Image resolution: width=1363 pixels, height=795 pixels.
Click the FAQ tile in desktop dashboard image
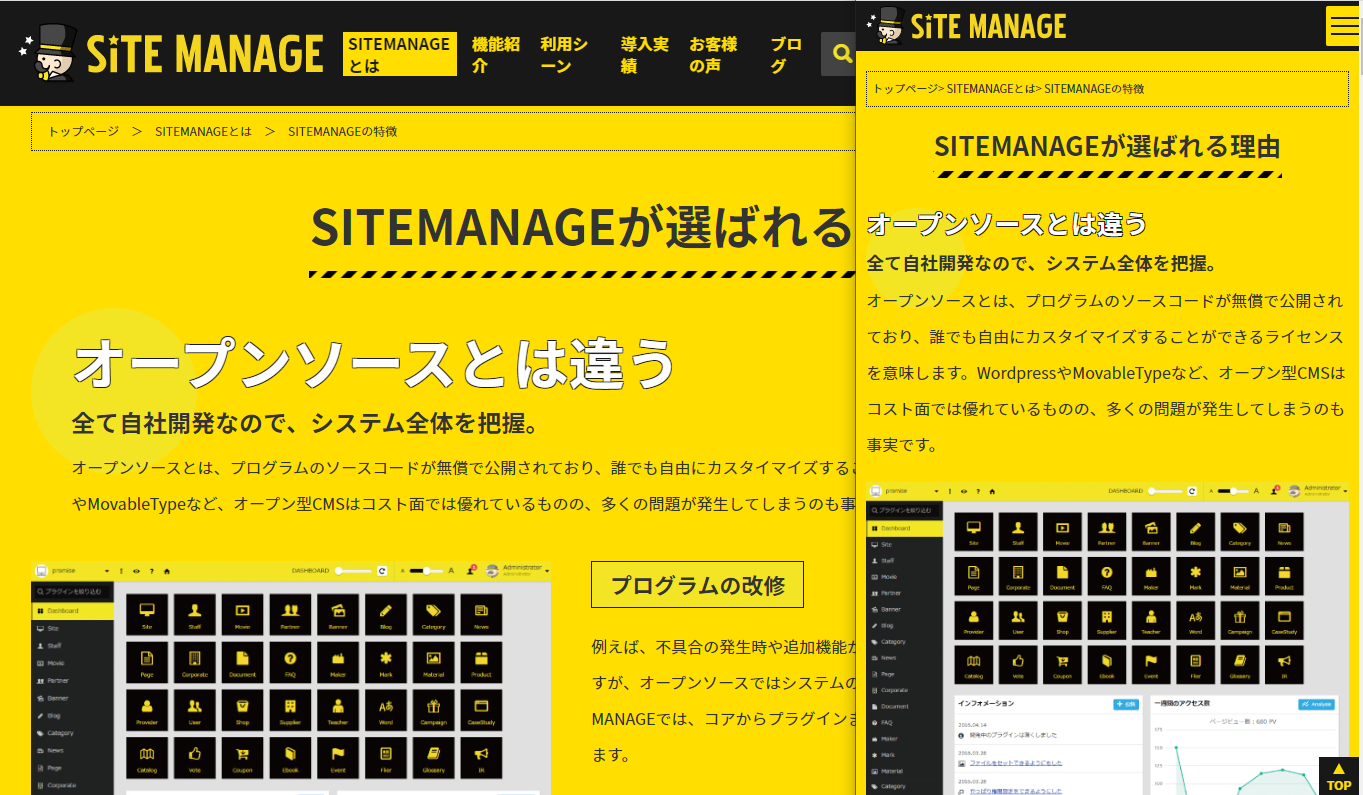(290, 662)
